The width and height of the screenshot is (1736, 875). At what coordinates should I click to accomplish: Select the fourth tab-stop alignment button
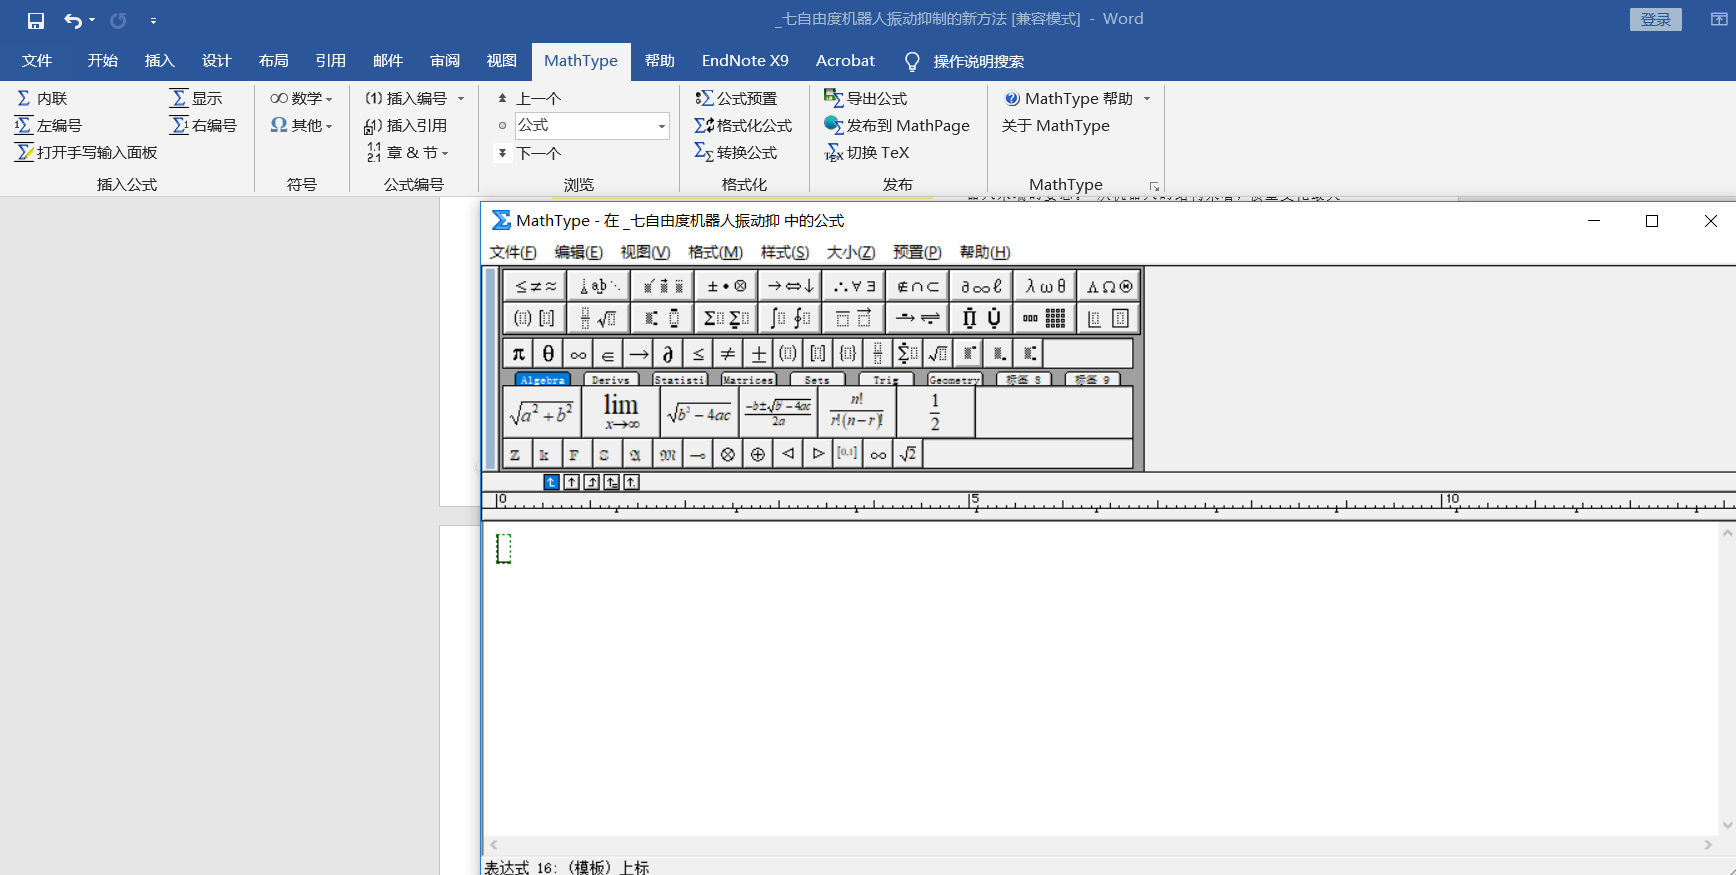click(611, 482)
